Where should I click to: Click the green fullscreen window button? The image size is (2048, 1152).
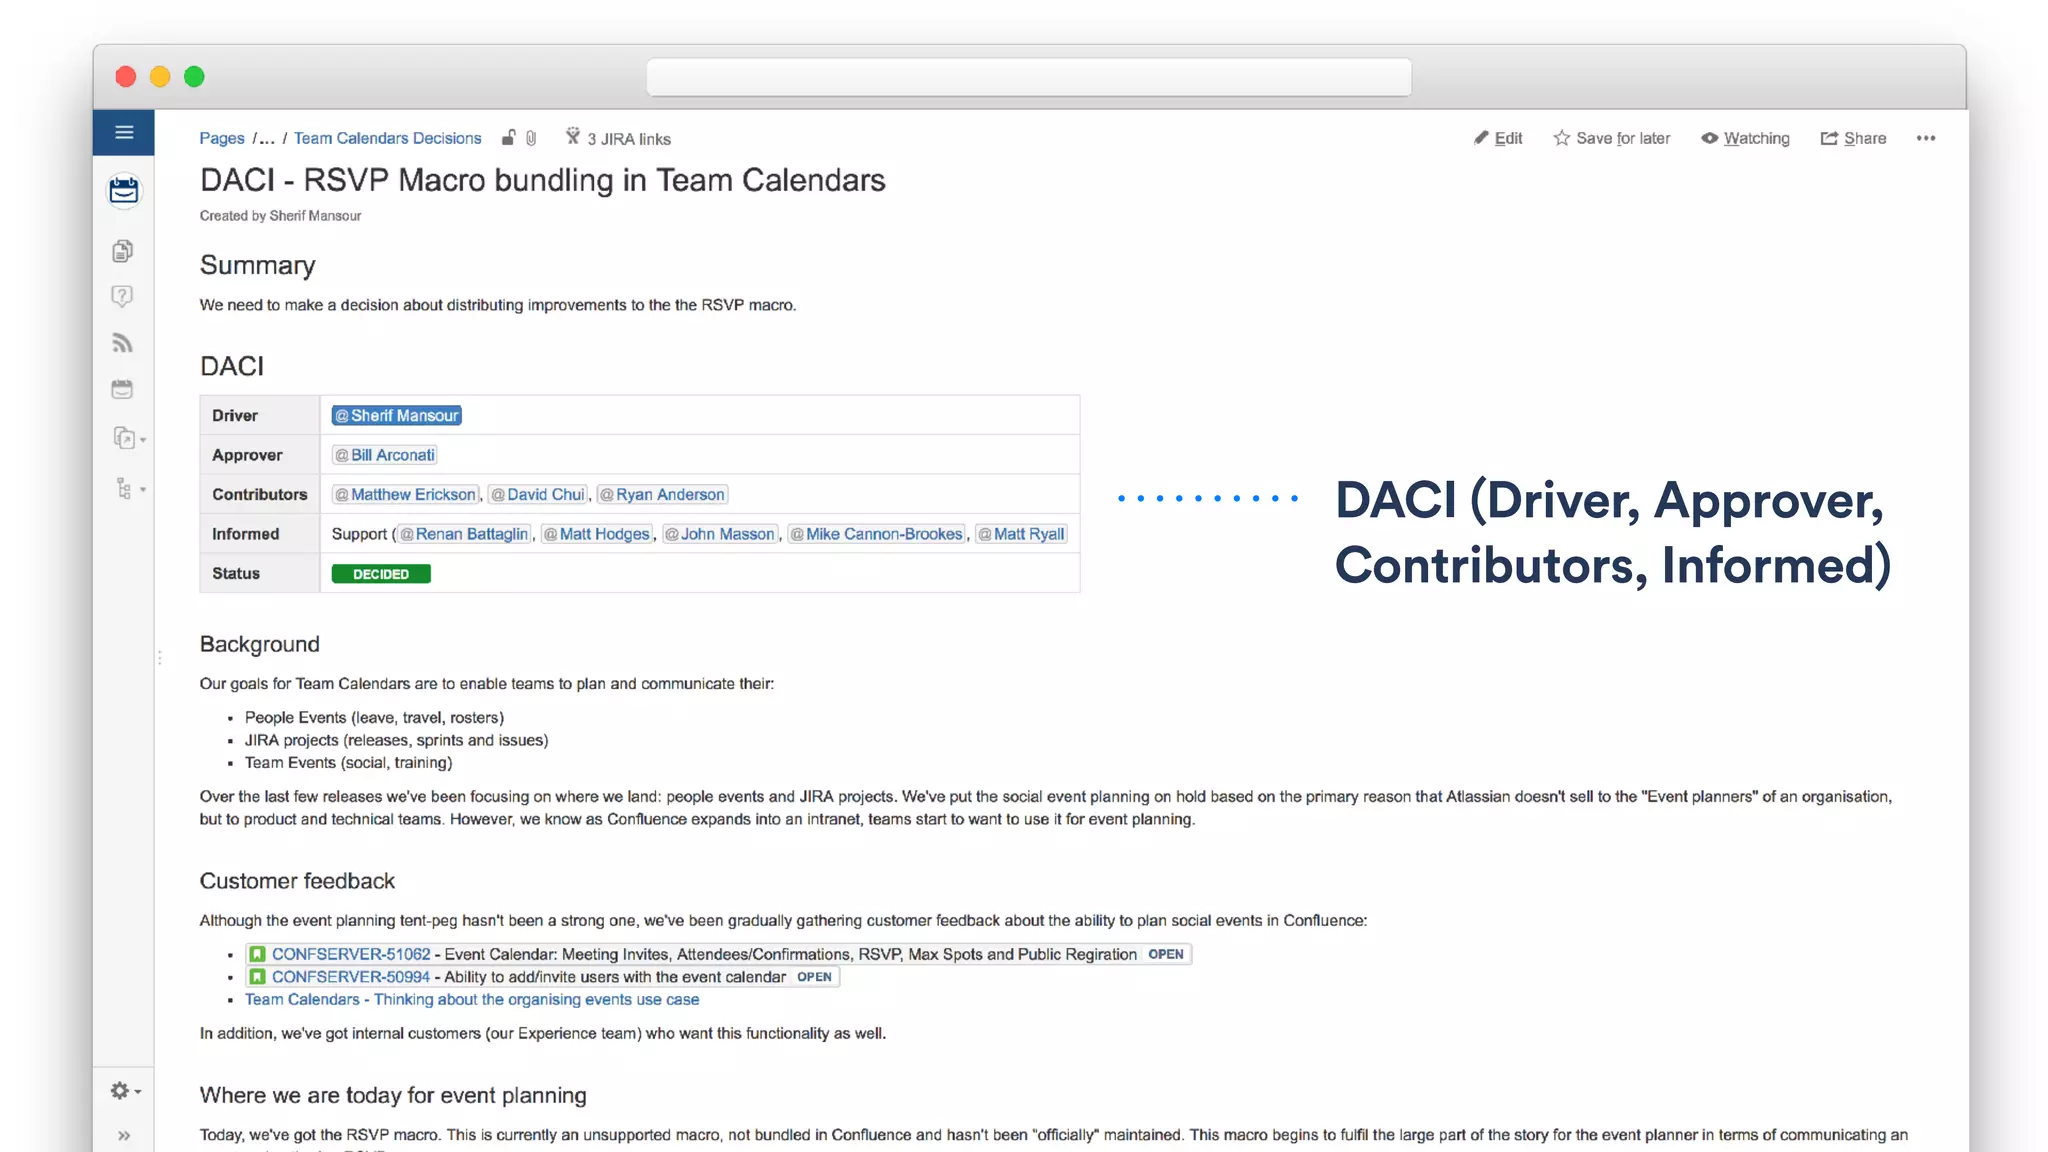194,77
